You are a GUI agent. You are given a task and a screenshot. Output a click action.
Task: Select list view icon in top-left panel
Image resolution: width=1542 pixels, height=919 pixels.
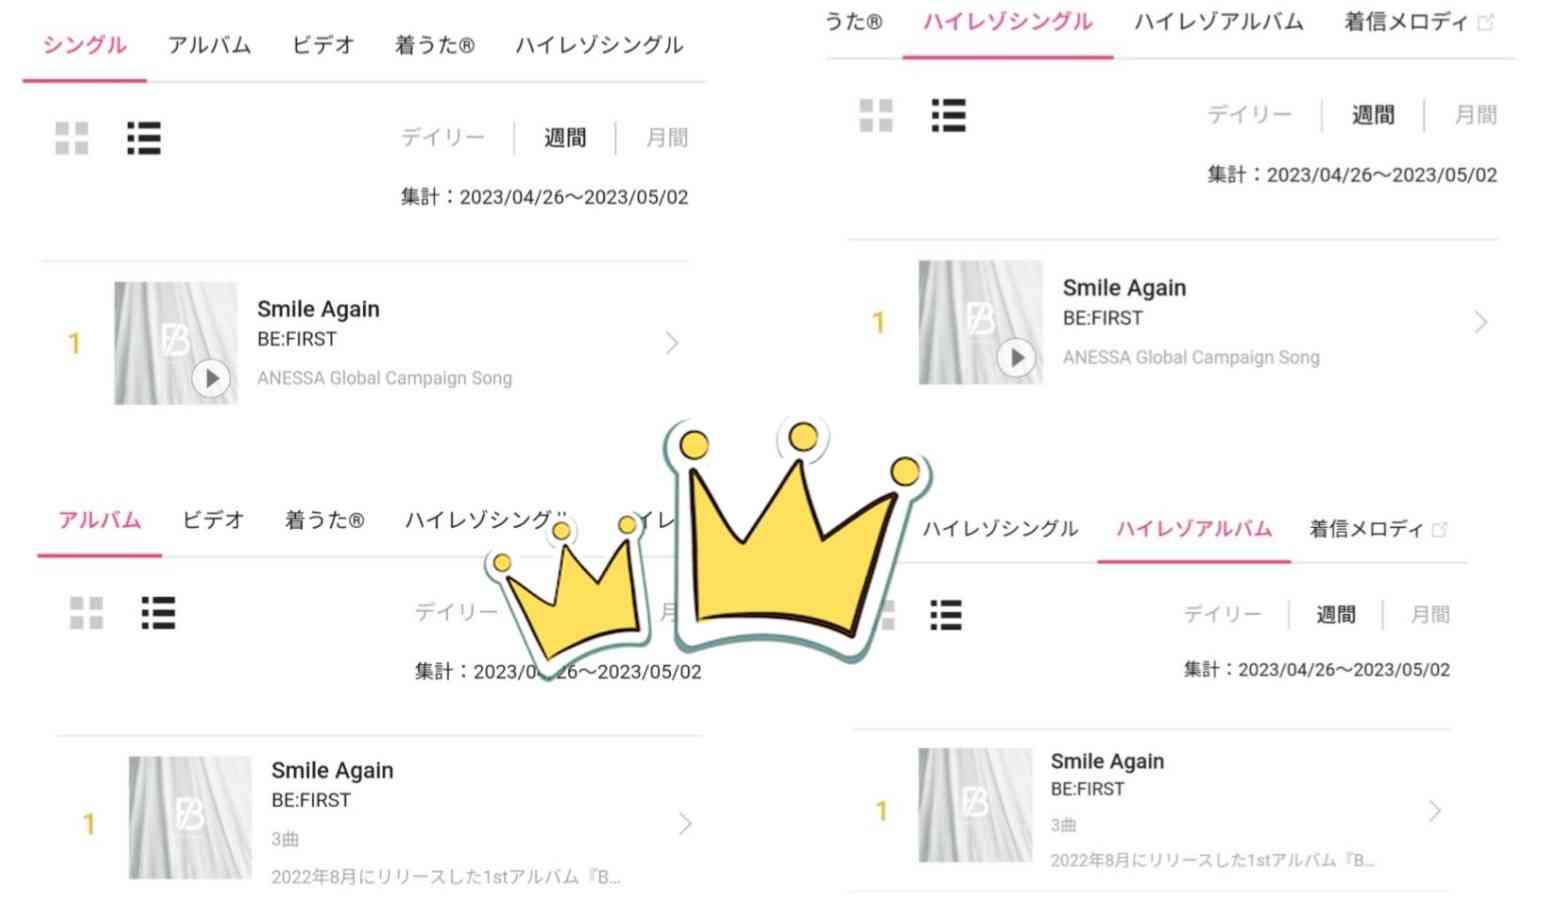coord(144,138)
